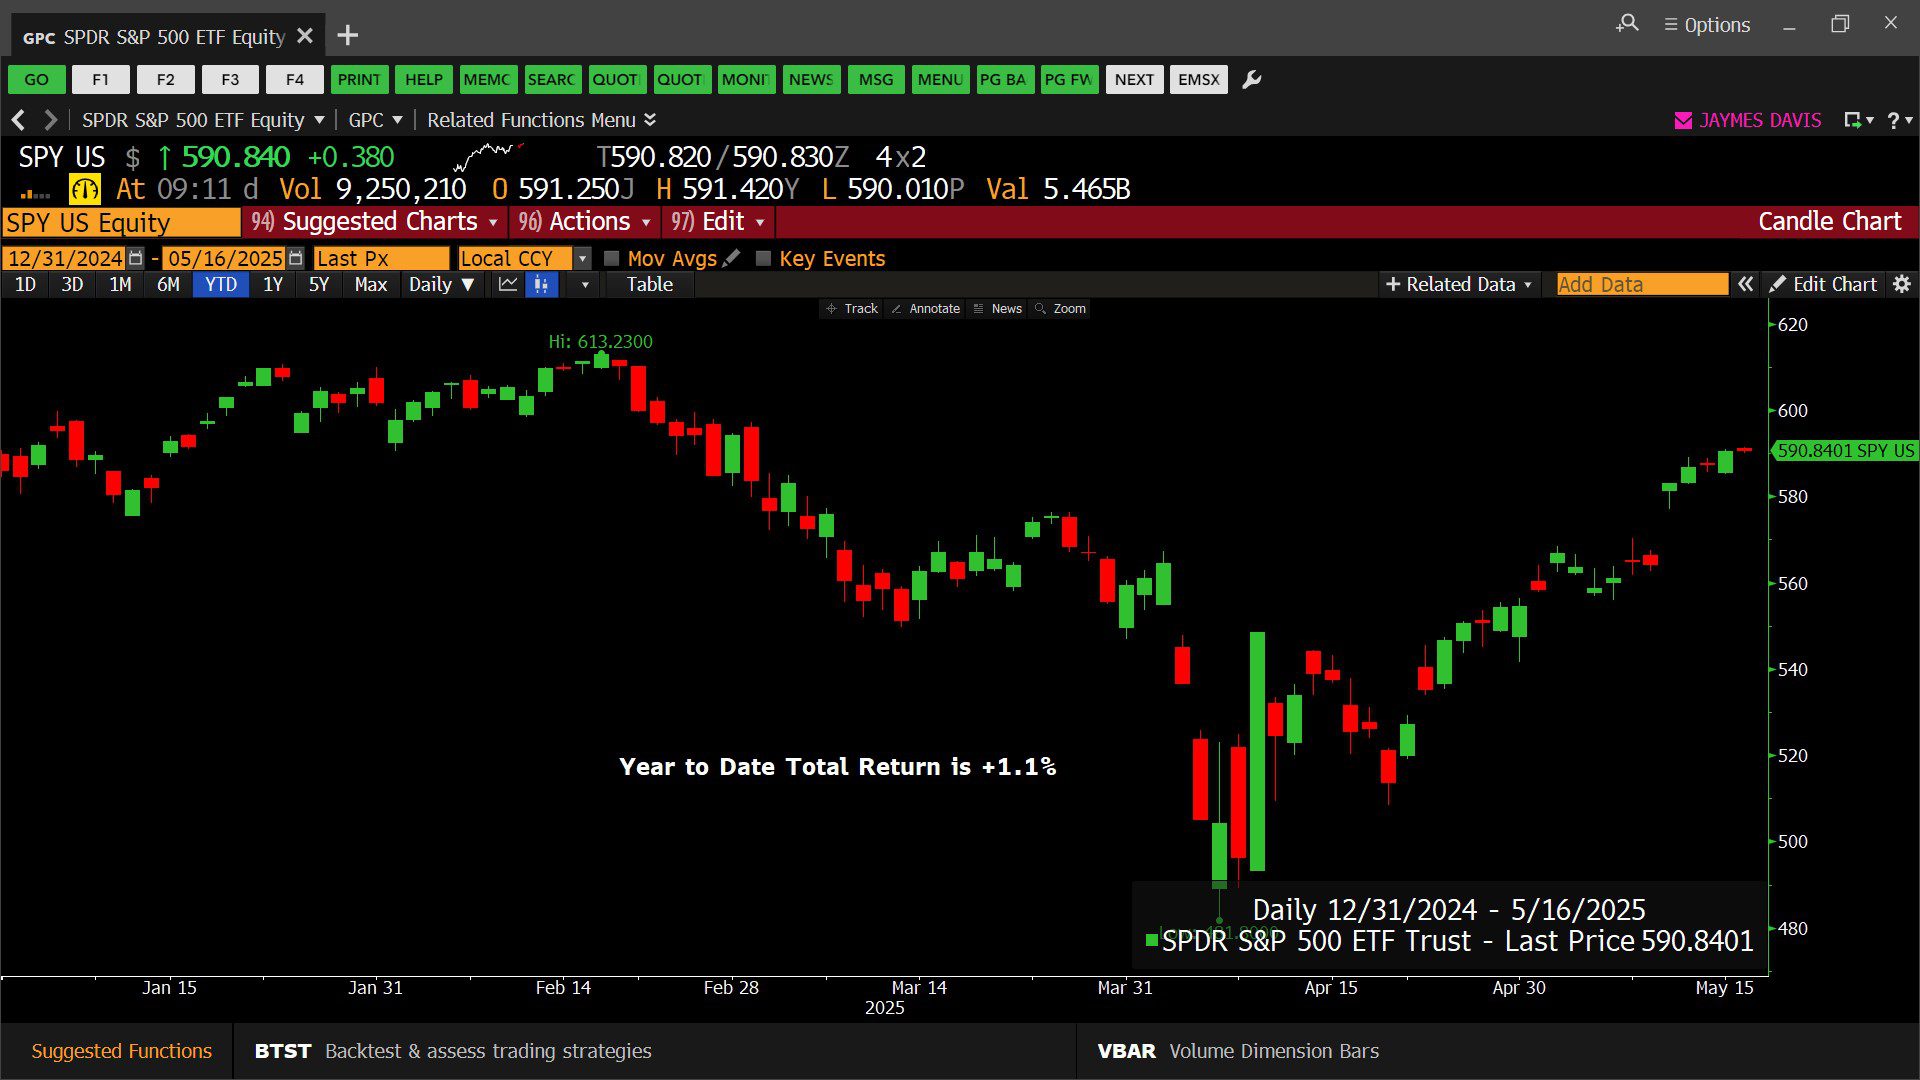The height and width of the screenshot is (1080, 1920).
Task: Expand the Local CCY currency dropdown
Action: pyautogui.click(x=583, y=258)
